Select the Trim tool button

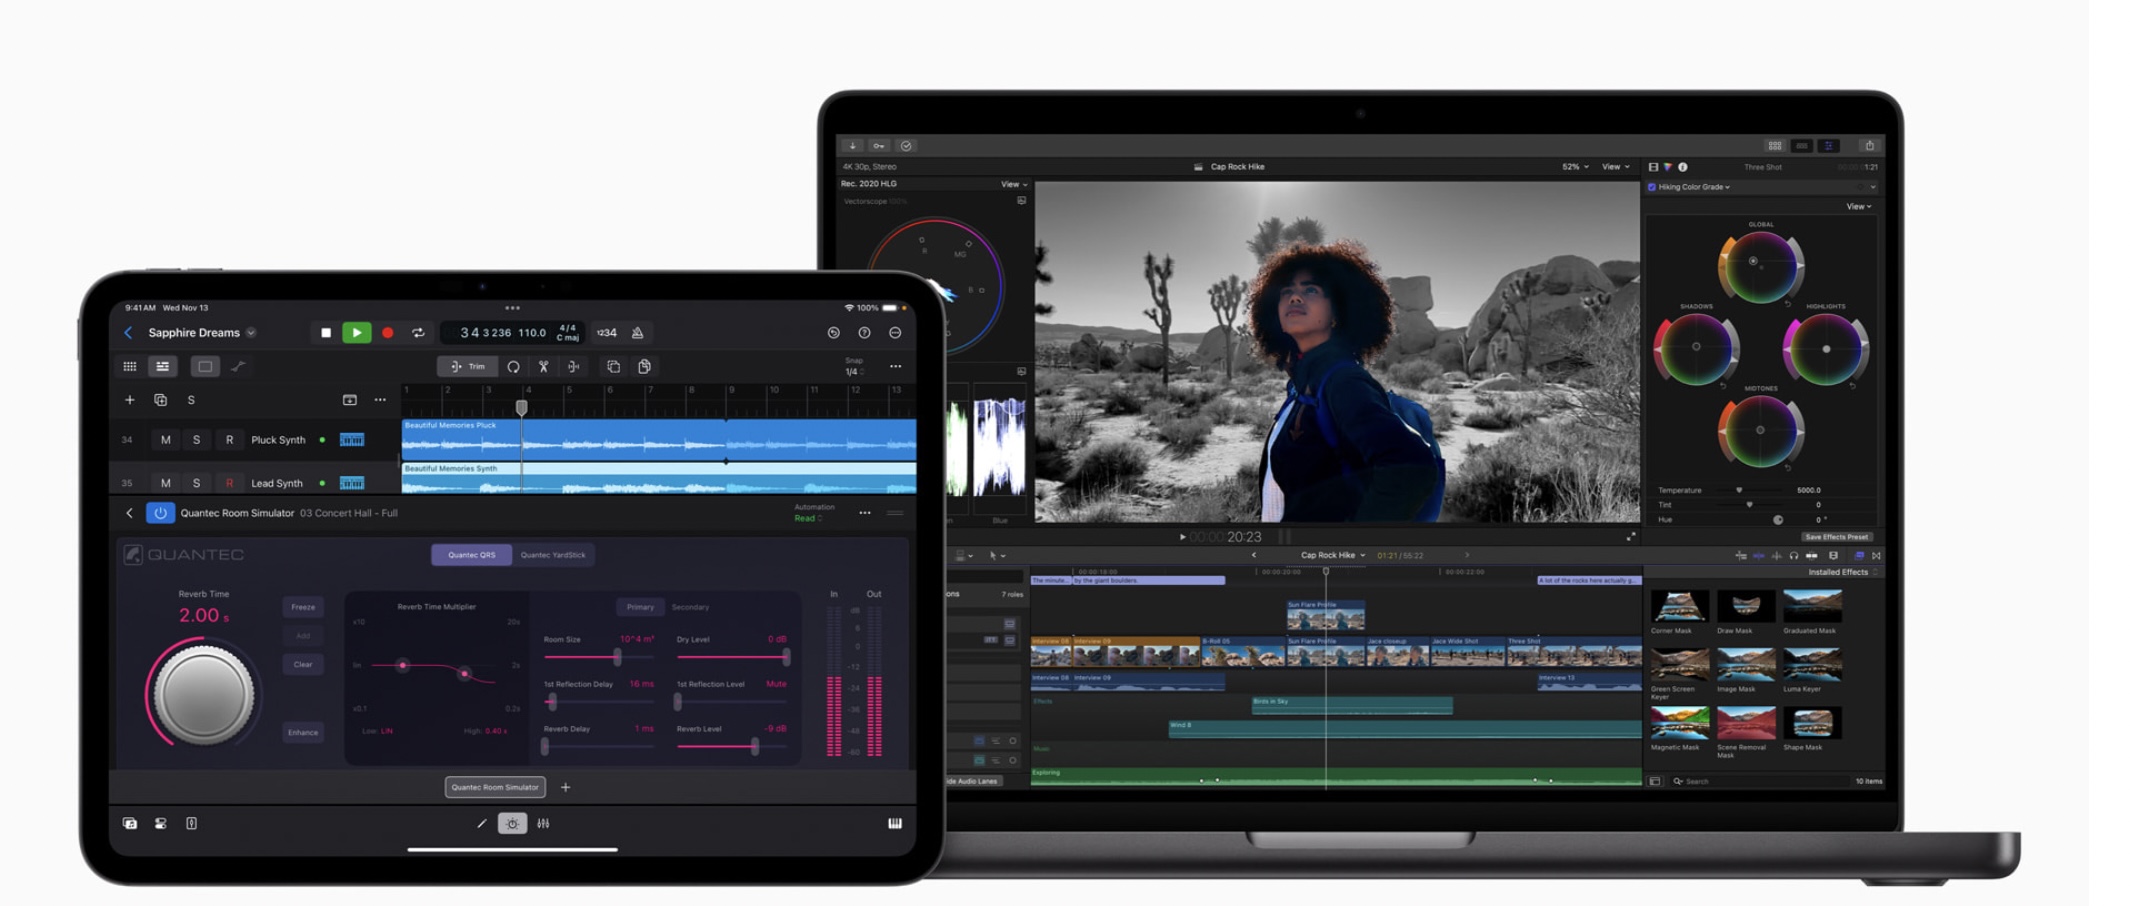[x=468, y=367]
